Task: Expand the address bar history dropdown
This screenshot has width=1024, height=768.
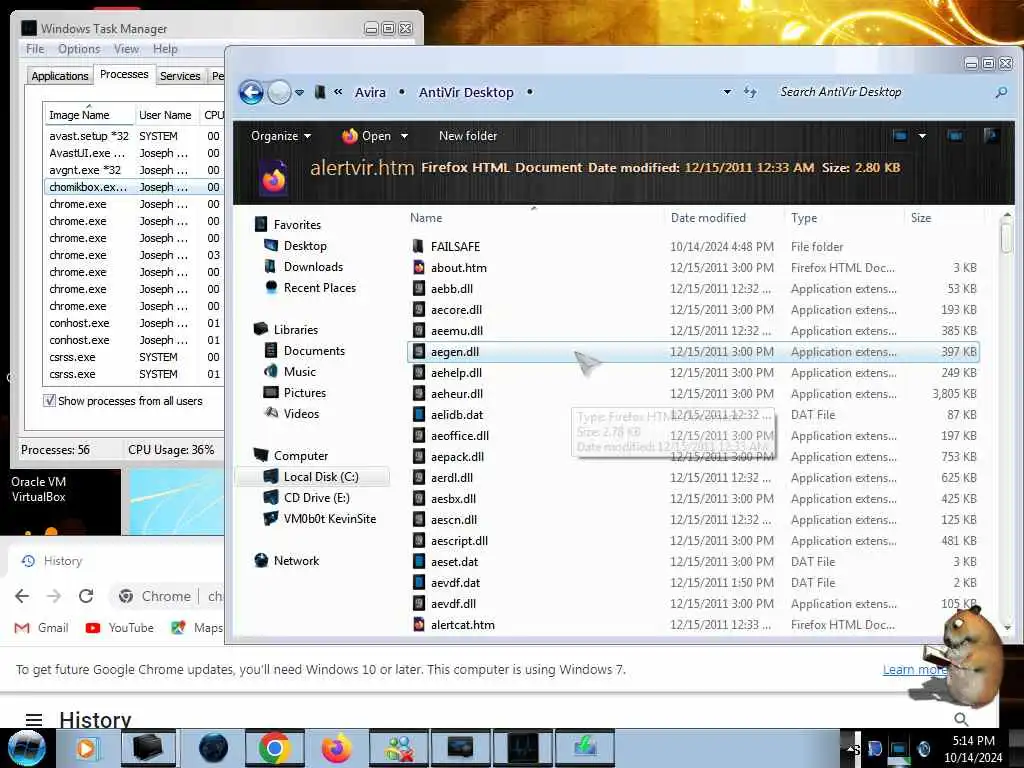Action: point(727,92)
